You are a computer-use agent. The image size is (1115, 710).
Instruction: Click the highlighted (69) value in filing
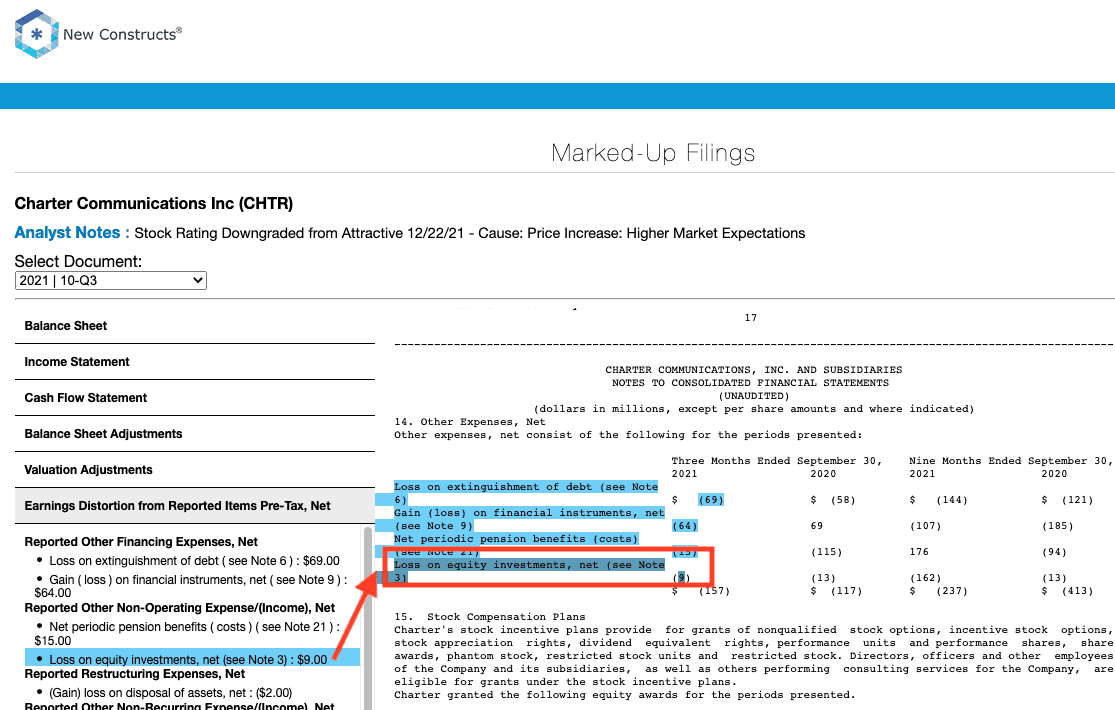710,499
